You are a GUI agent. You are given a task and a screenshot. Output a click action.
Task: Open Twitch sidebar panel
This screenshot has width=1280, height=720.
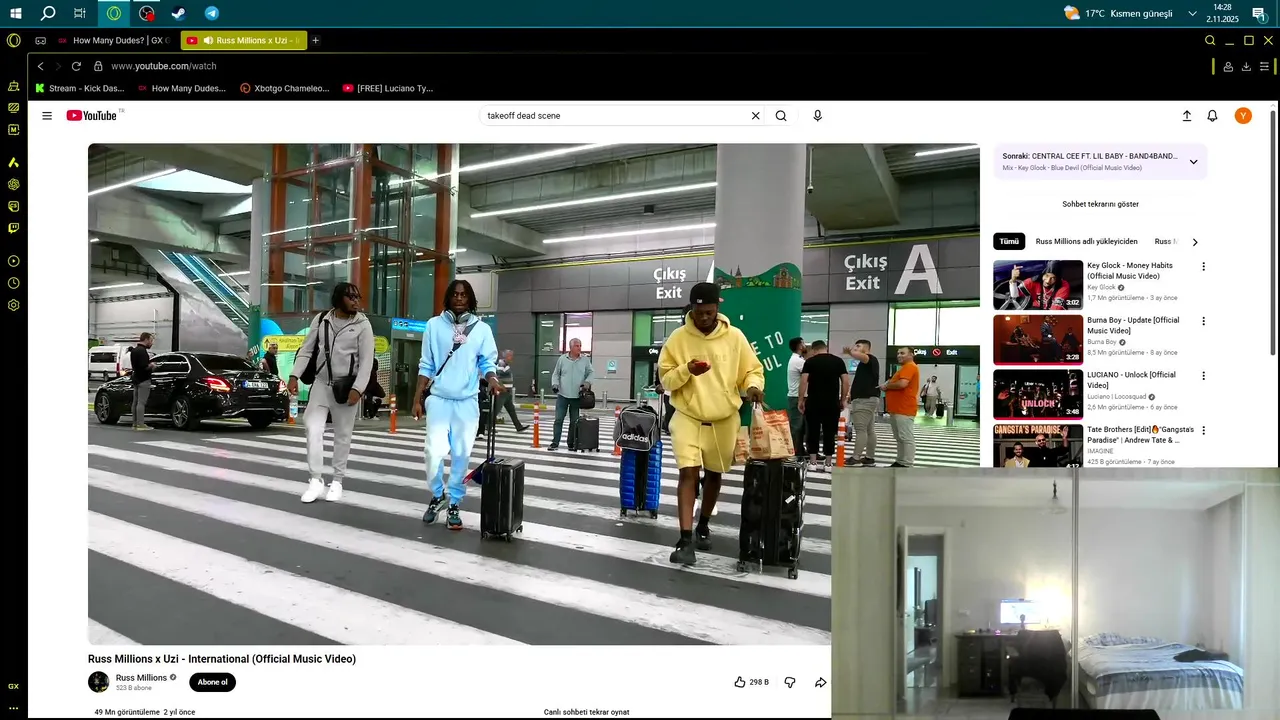pos(13,228)
